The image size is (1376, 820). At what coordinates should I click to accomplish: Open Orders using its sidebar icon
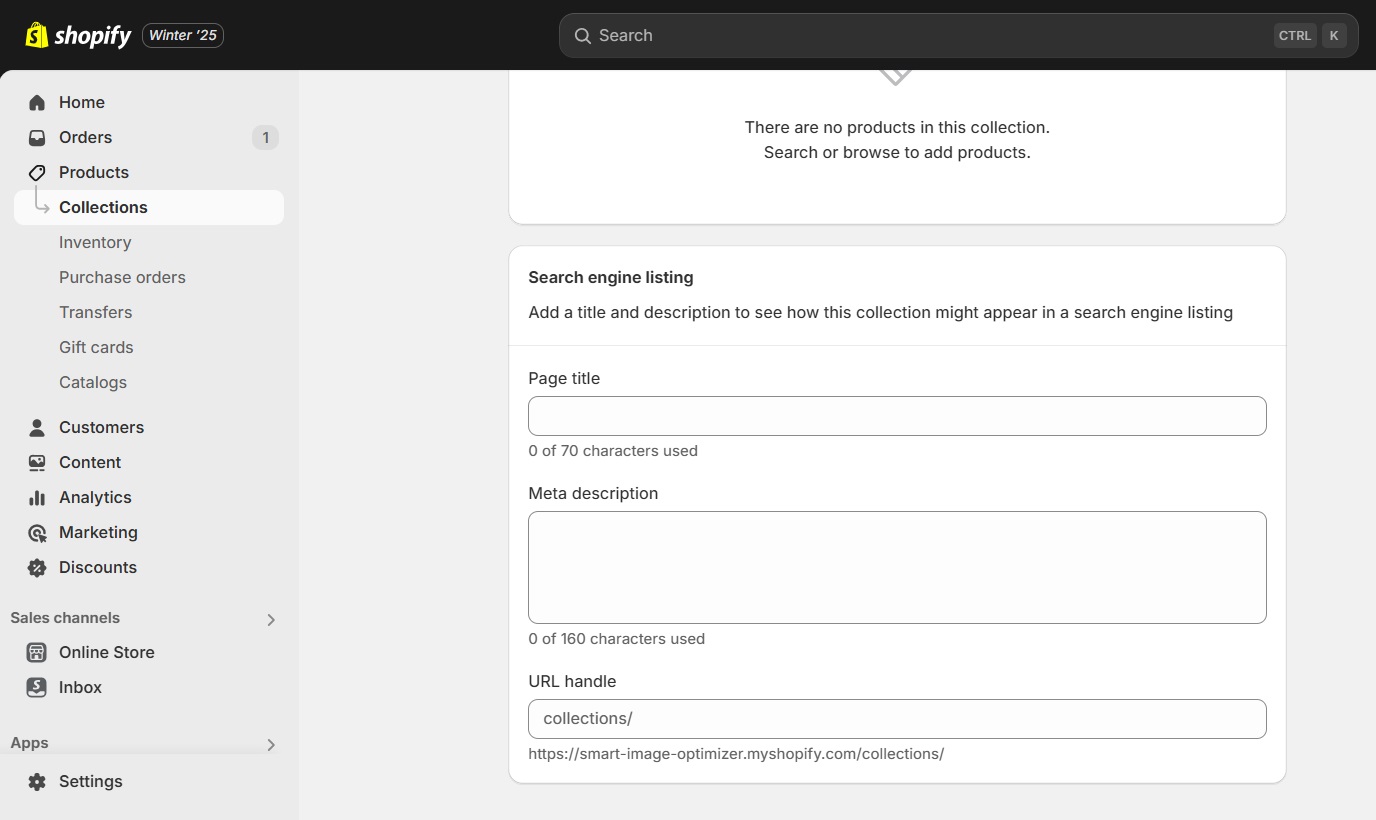(x=36, y=137)
